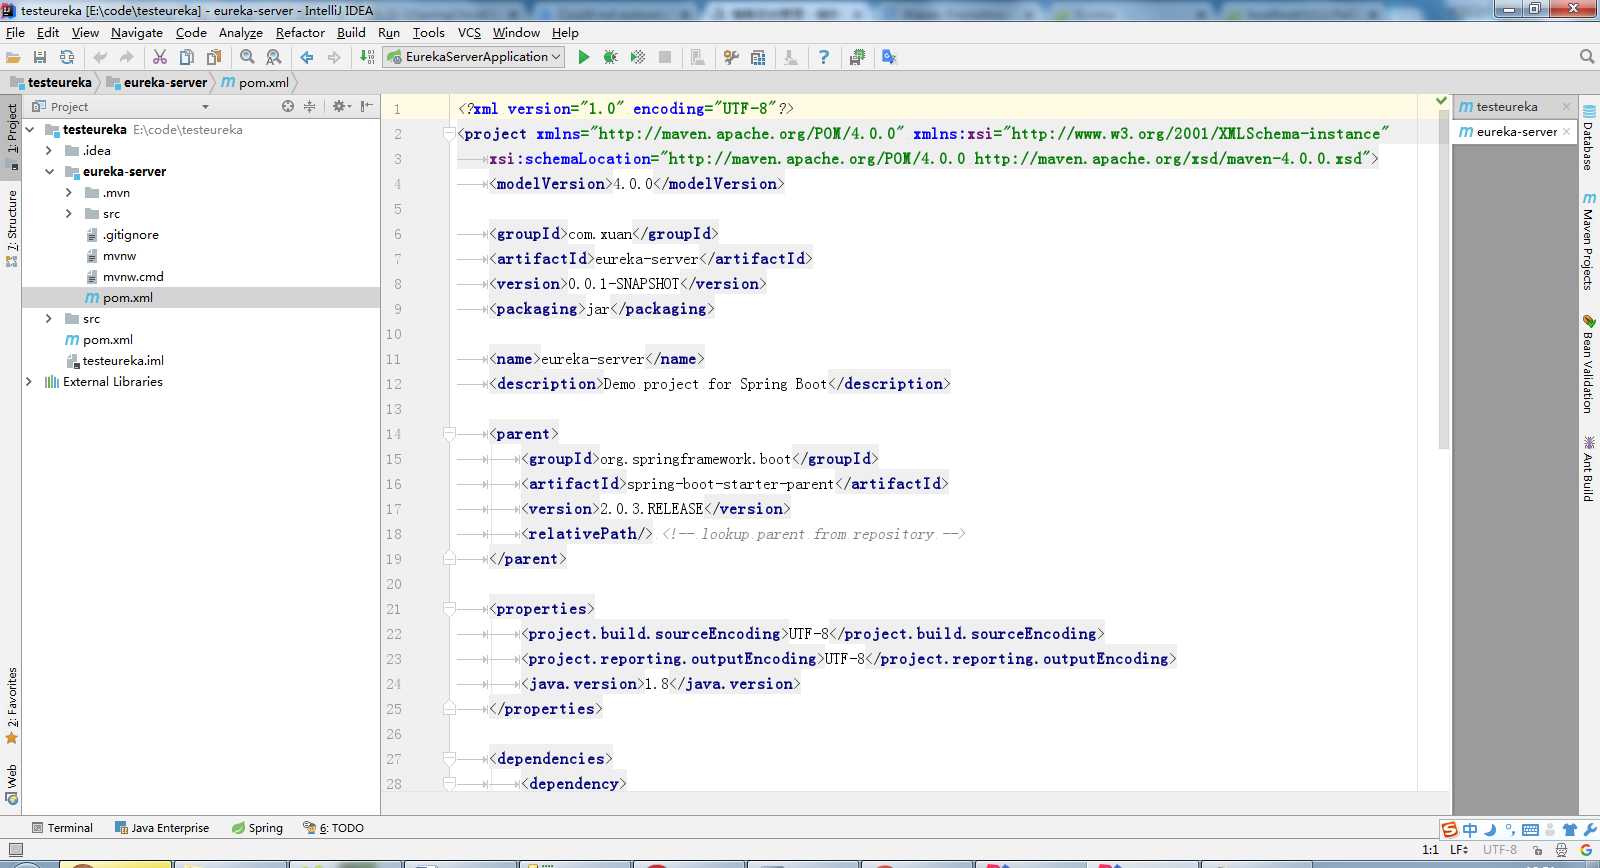Click the Paste icon in toolbar
The image size is (1600, 868).
[x=214, y=57]
